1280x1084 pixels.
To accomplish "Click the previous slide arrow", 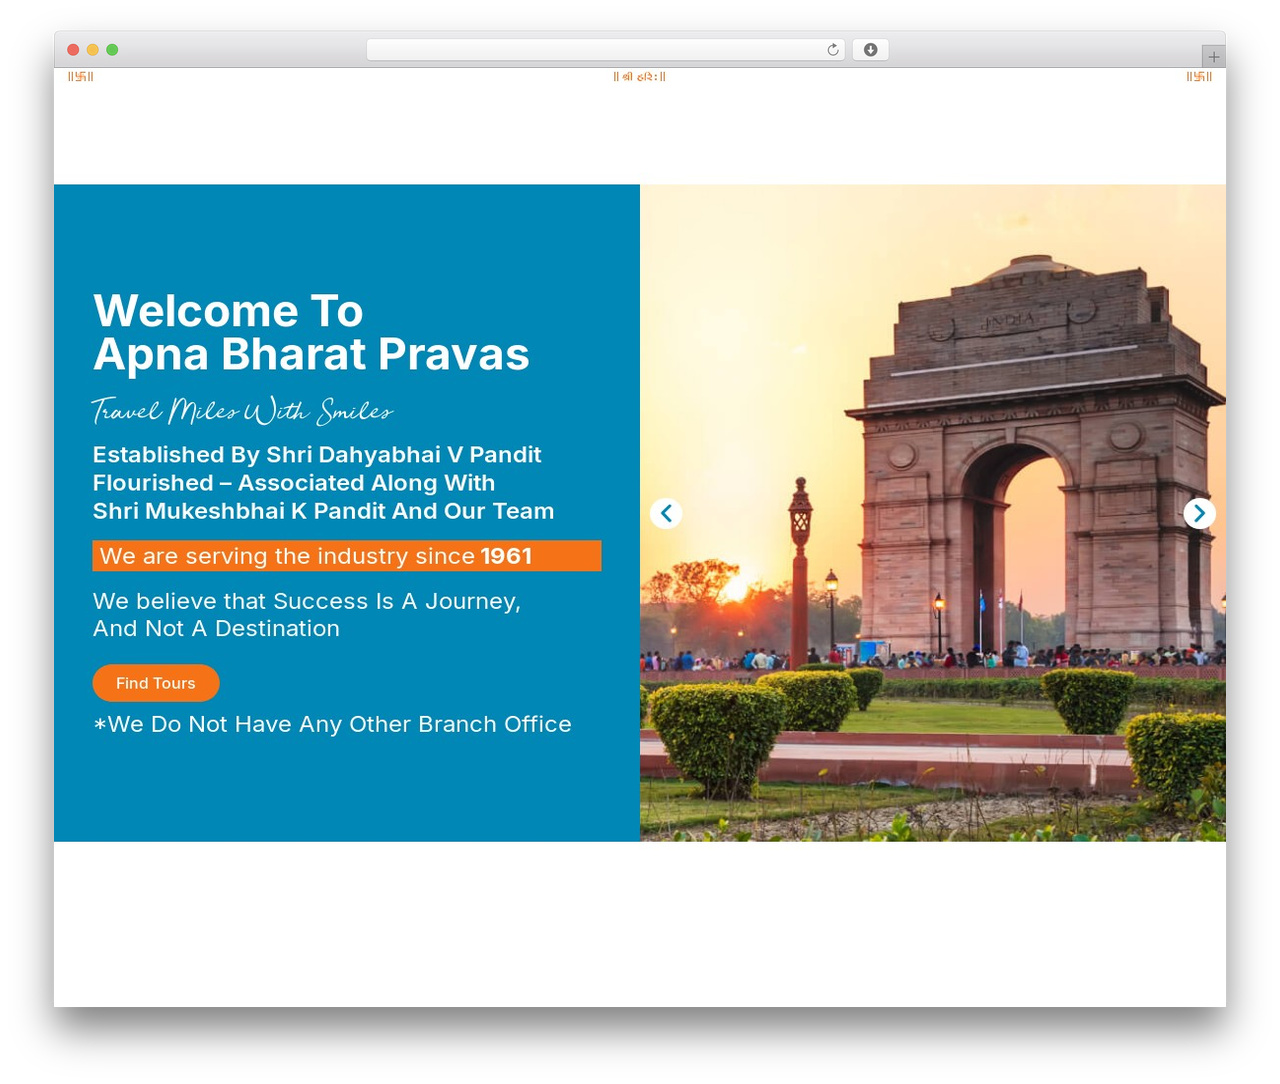I will [666, 513].
